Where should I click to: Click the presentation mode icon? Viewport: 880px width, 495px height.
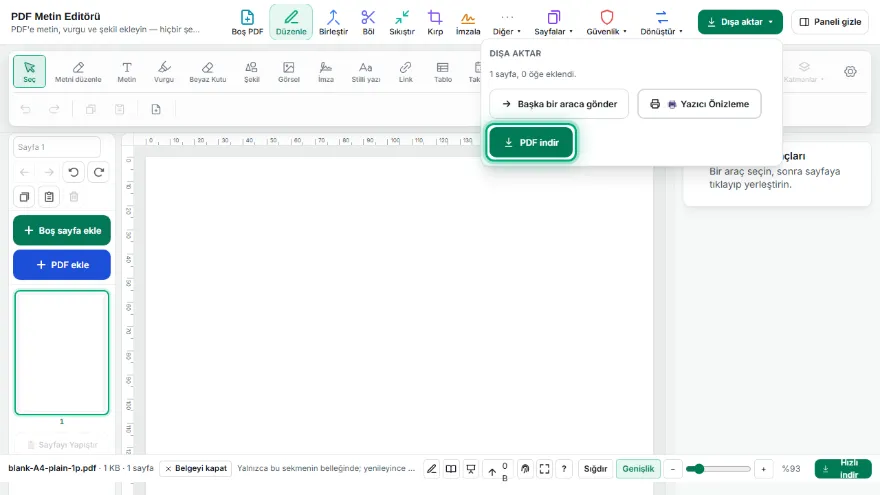click(x=471, y=469)
